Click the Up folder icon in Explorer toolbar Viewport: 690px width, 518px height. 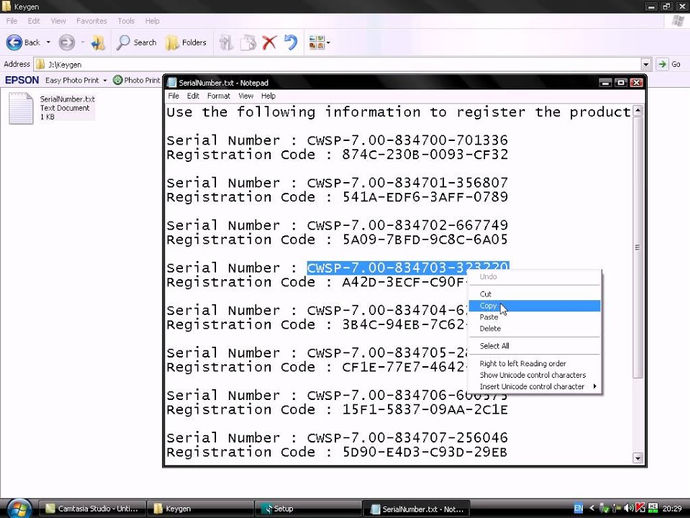(98, 42)
